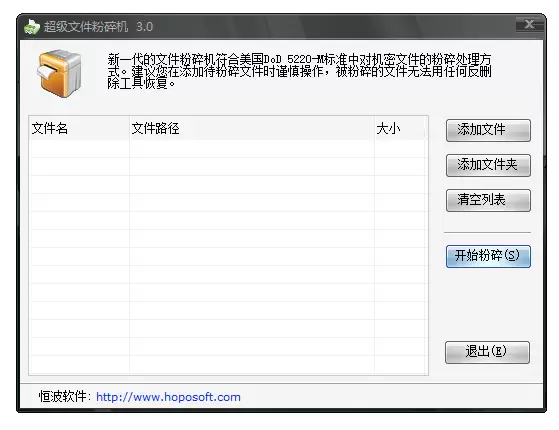This screenshot has height=430, width=559.
Task: Click the last row of file list
Action: (228, 364)
